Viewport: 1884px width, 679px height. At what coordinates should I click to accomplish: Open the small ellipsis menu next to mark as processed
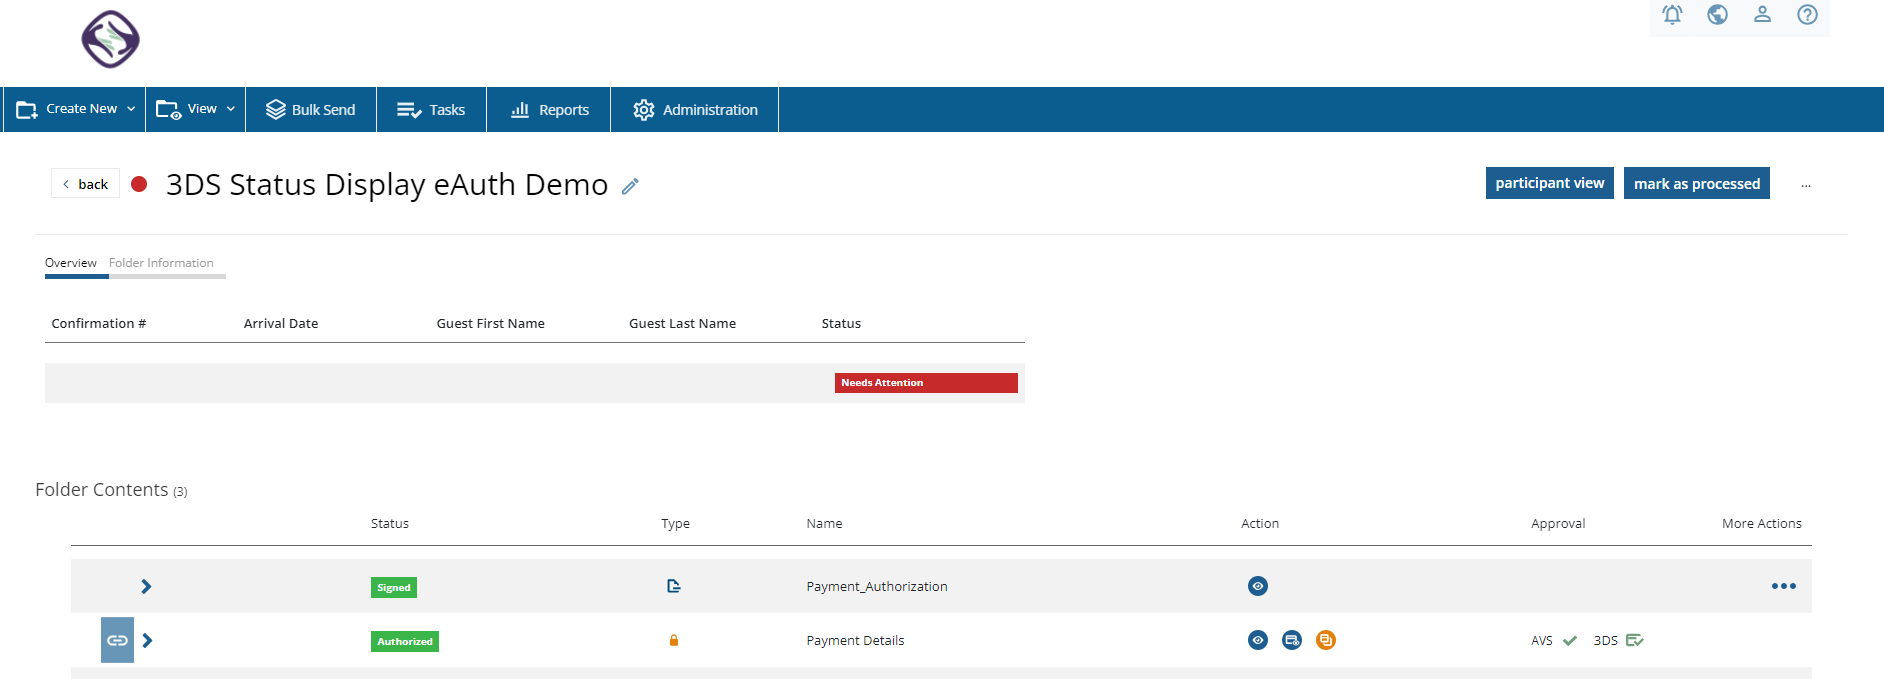click(1806, 186)
